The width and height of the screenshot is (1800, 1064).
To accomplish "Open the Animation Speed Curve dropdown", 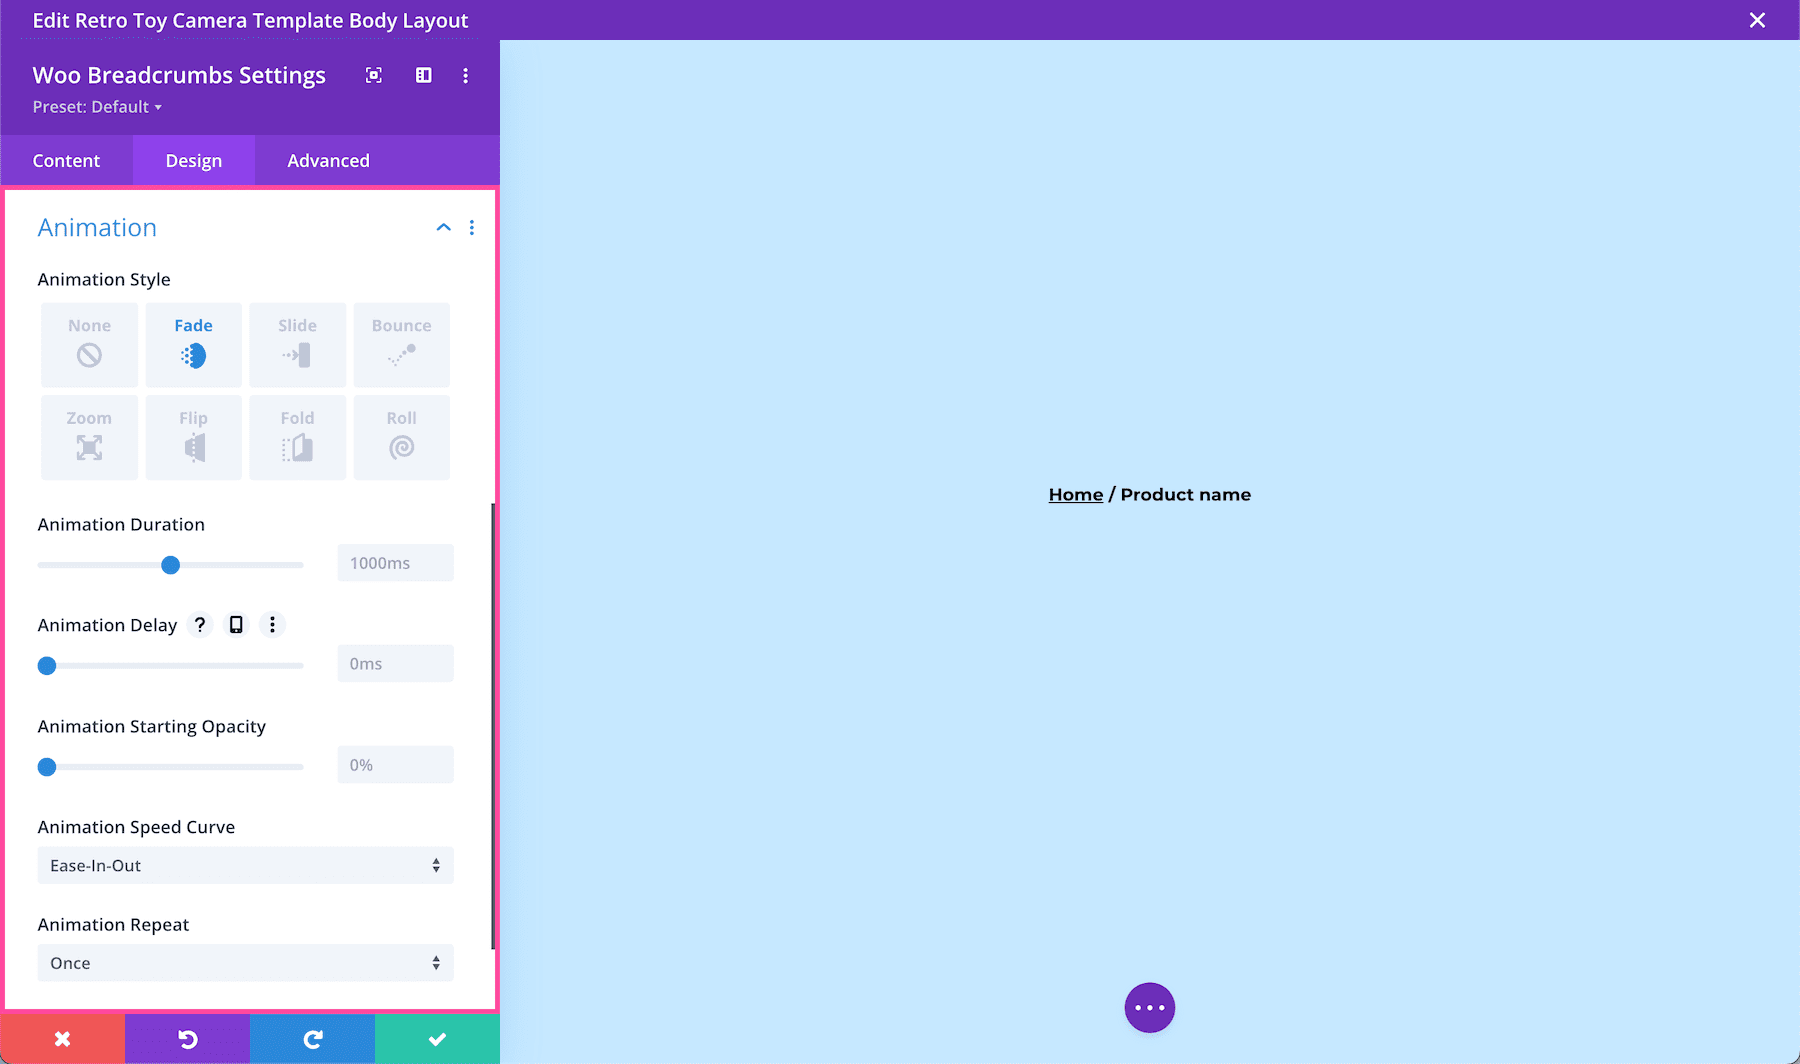I will [x=244, y=865].
